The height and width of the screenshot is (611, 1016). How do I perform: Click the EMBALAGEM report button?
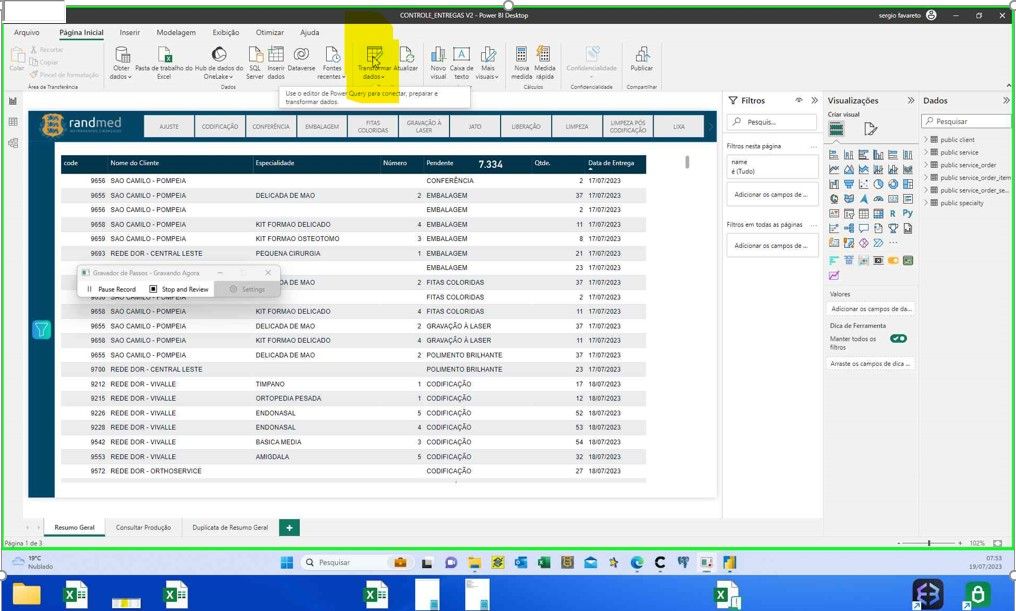pyautogui.click(x=322, y=126)
